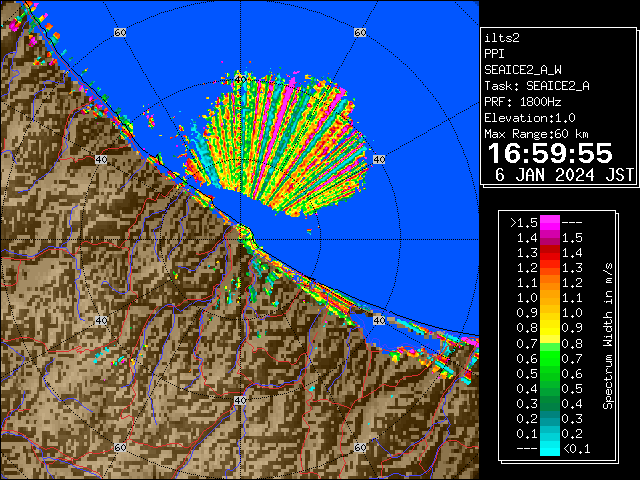Click the 16:59:55 timestamp
Image resolution: width=640 pixels, height=480 pixels.
tap(550, 154)
